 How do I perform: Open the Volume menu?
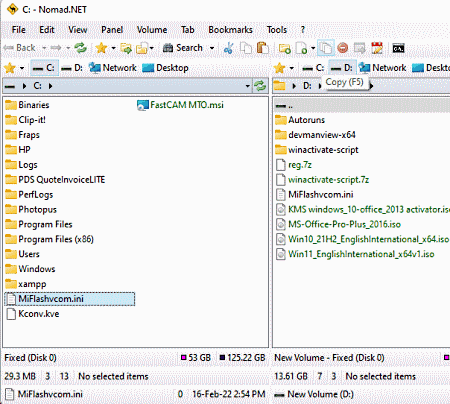152,30
